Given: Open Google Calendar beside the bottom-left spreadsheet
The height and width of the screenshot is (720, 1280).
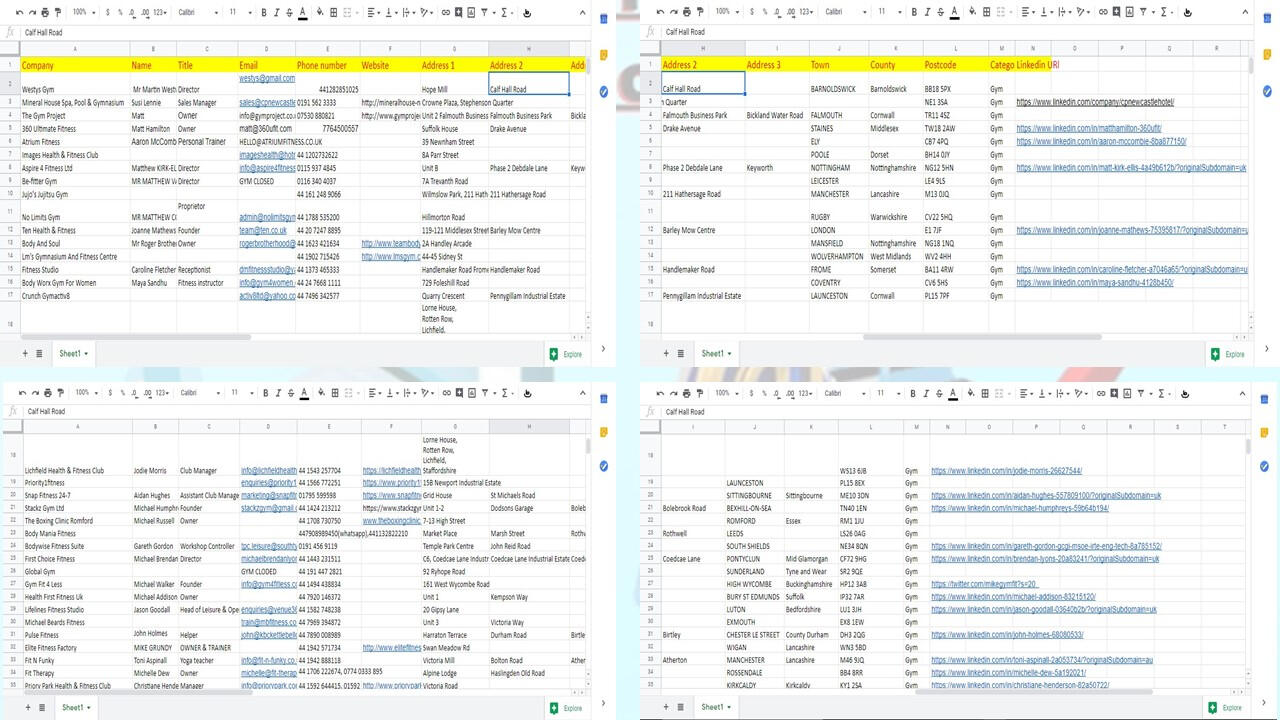Looking at the screenshot, I should click(x=604, y=399).
